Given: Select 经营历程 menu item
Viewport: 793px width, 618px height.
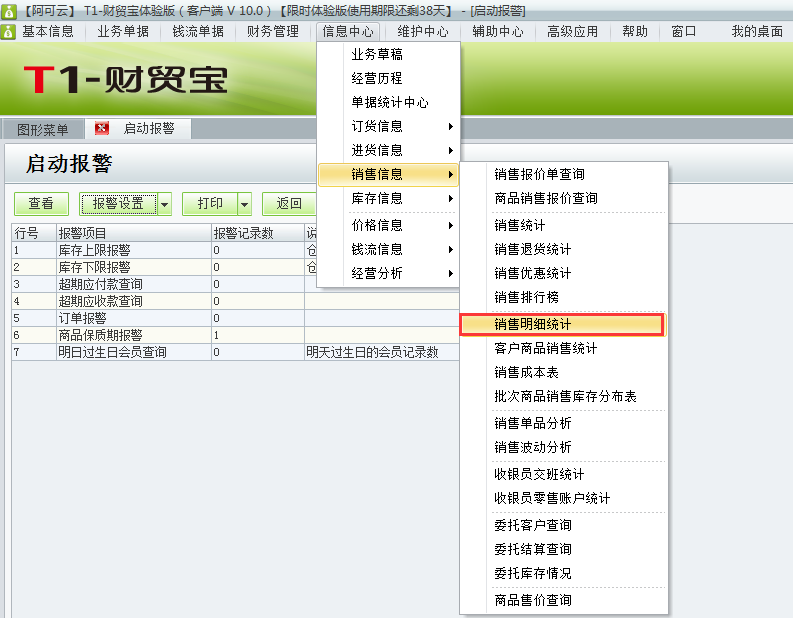Looking at the screenshot, I should pos(388,78).
